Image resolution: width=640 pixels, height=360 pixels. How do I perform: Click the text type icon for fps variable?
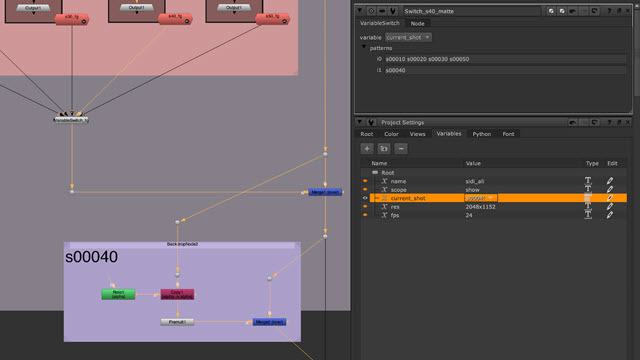[x=588, y=215]
